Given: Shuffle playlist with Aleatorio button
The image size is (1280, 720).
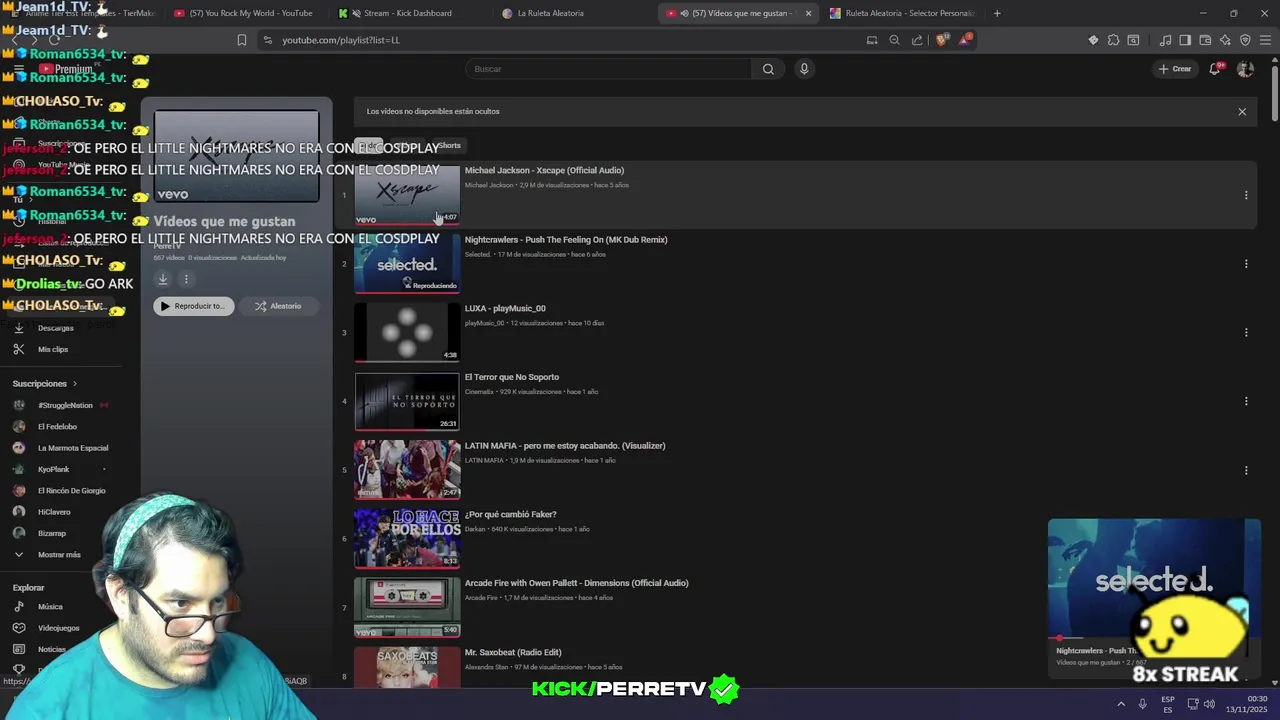Looking at the screenshot, I should pyautogui.click(x=278, y=306).
